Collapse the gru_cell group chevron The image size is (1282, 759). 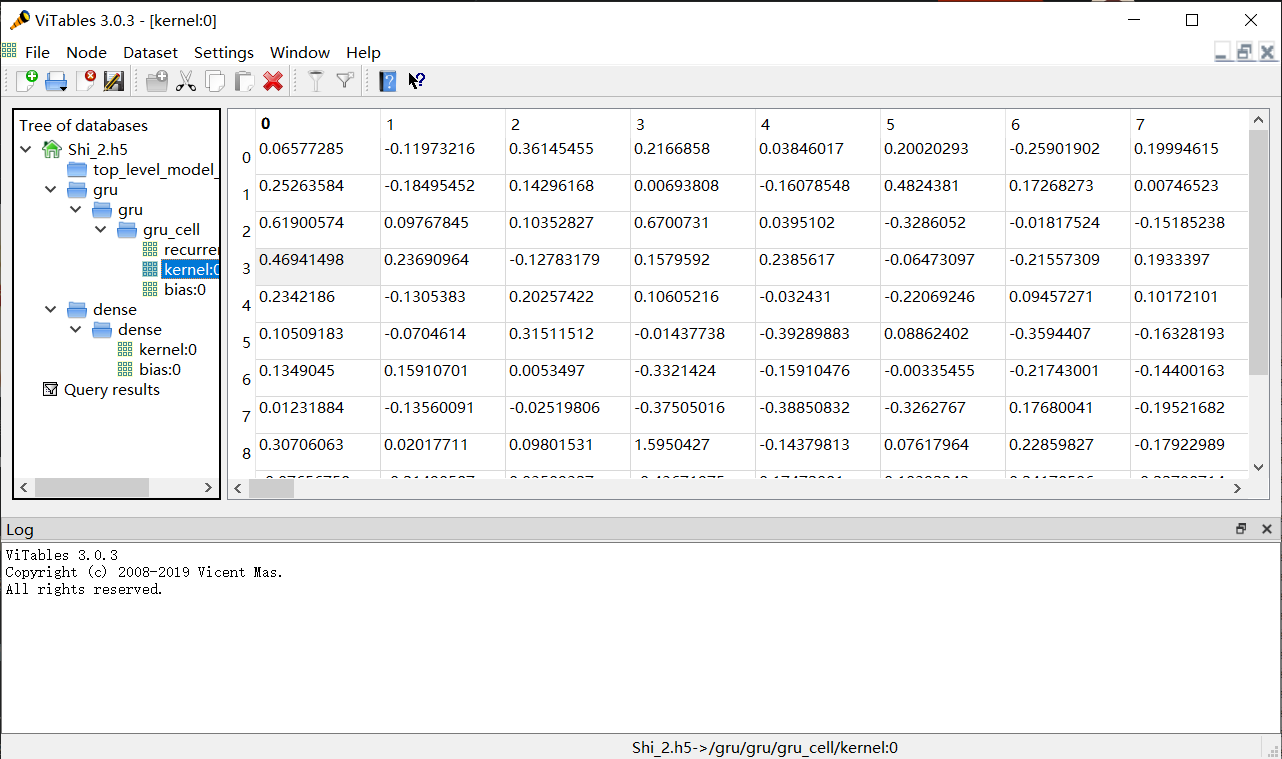(101, 230)
